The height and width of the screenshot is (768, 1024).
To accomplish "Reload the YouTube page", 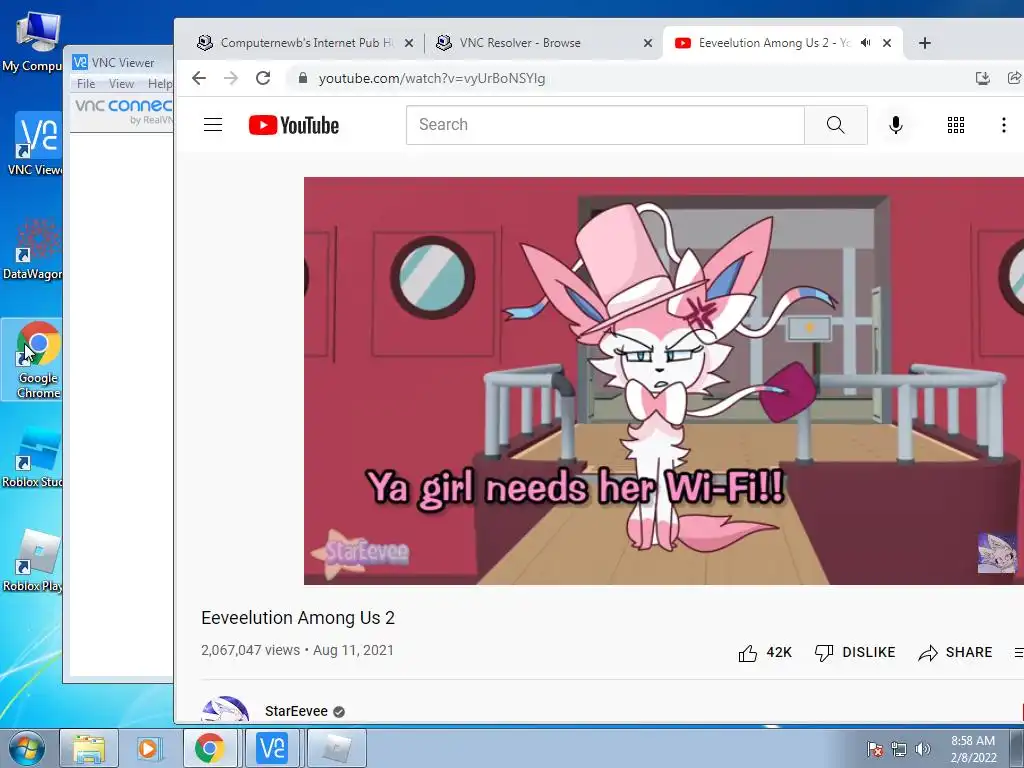I will click(263, 78).
